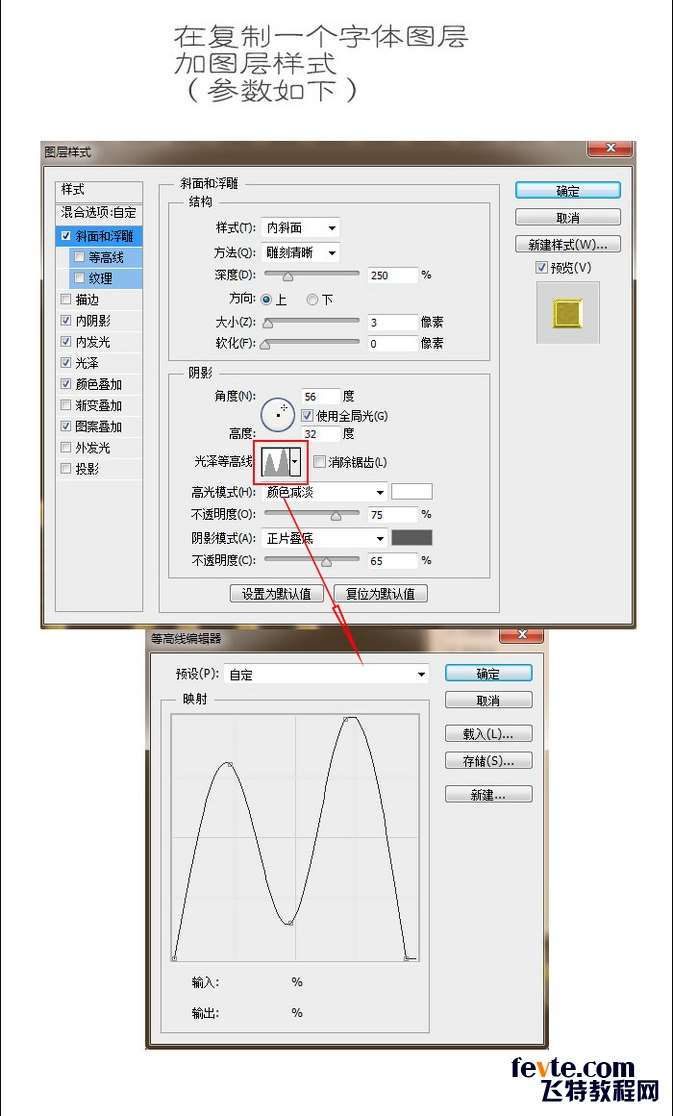This screenshot has width=673, height=1116.
Task: Enable 消除锯齿 checkbox
Action: point(318,463)
